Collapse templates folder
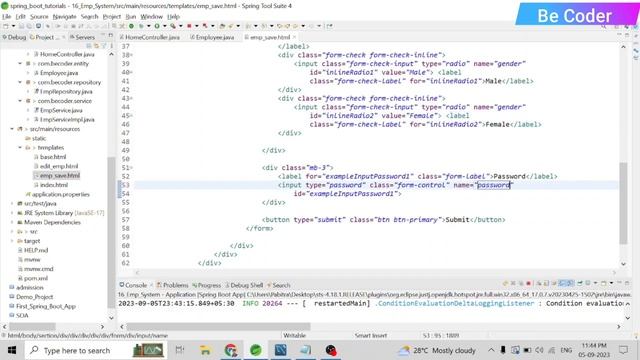The width and height of the screenshot is (640, 360). (x=20, y=147)
